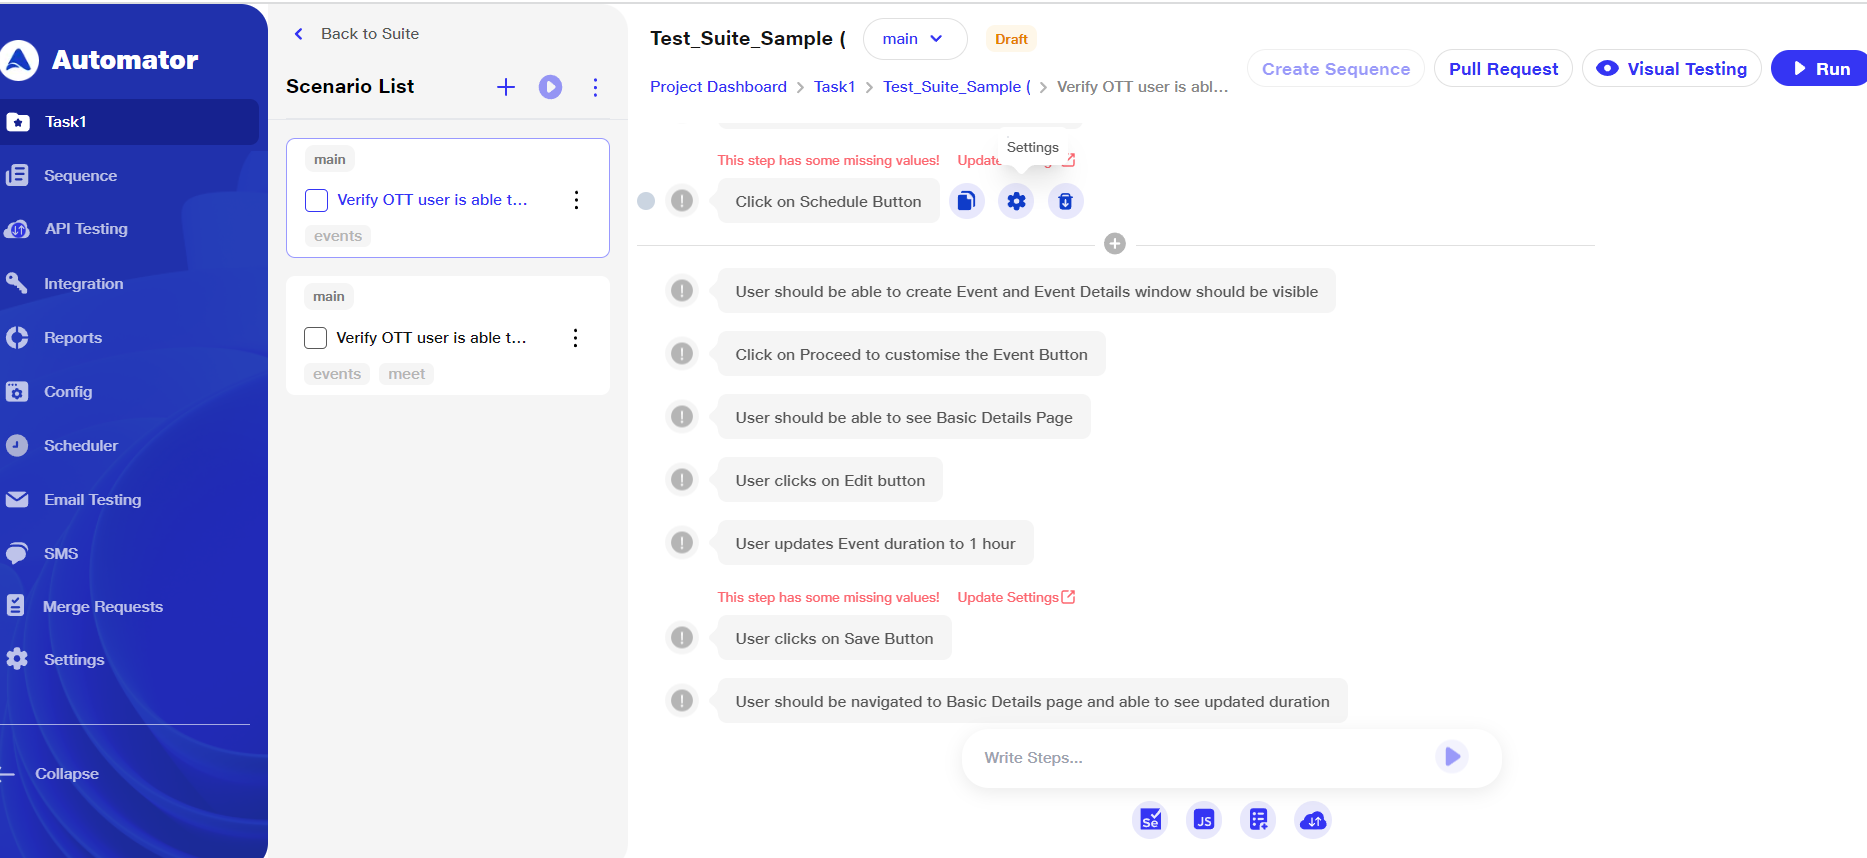Viewport: 1867px width, 858px height.
Task: Click warning icon for Basic Details Page step
Action: (x=682, y=417)
